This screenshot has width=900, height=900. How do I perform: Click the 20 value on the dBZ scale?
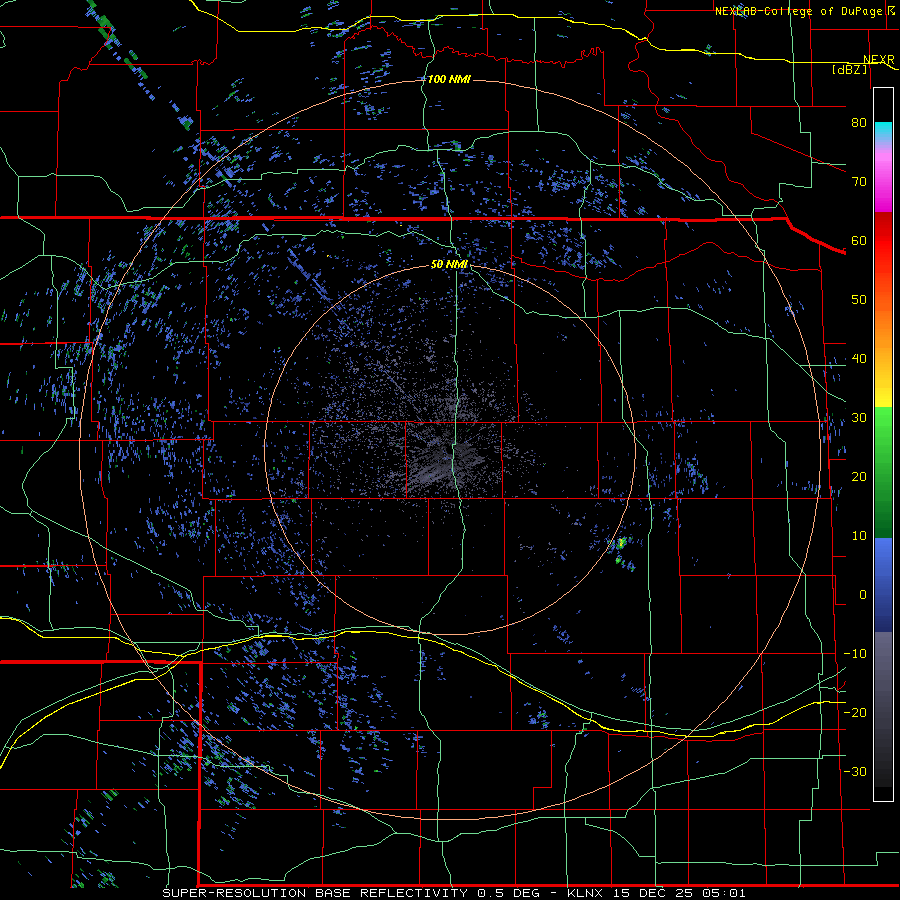click(859, 476)
